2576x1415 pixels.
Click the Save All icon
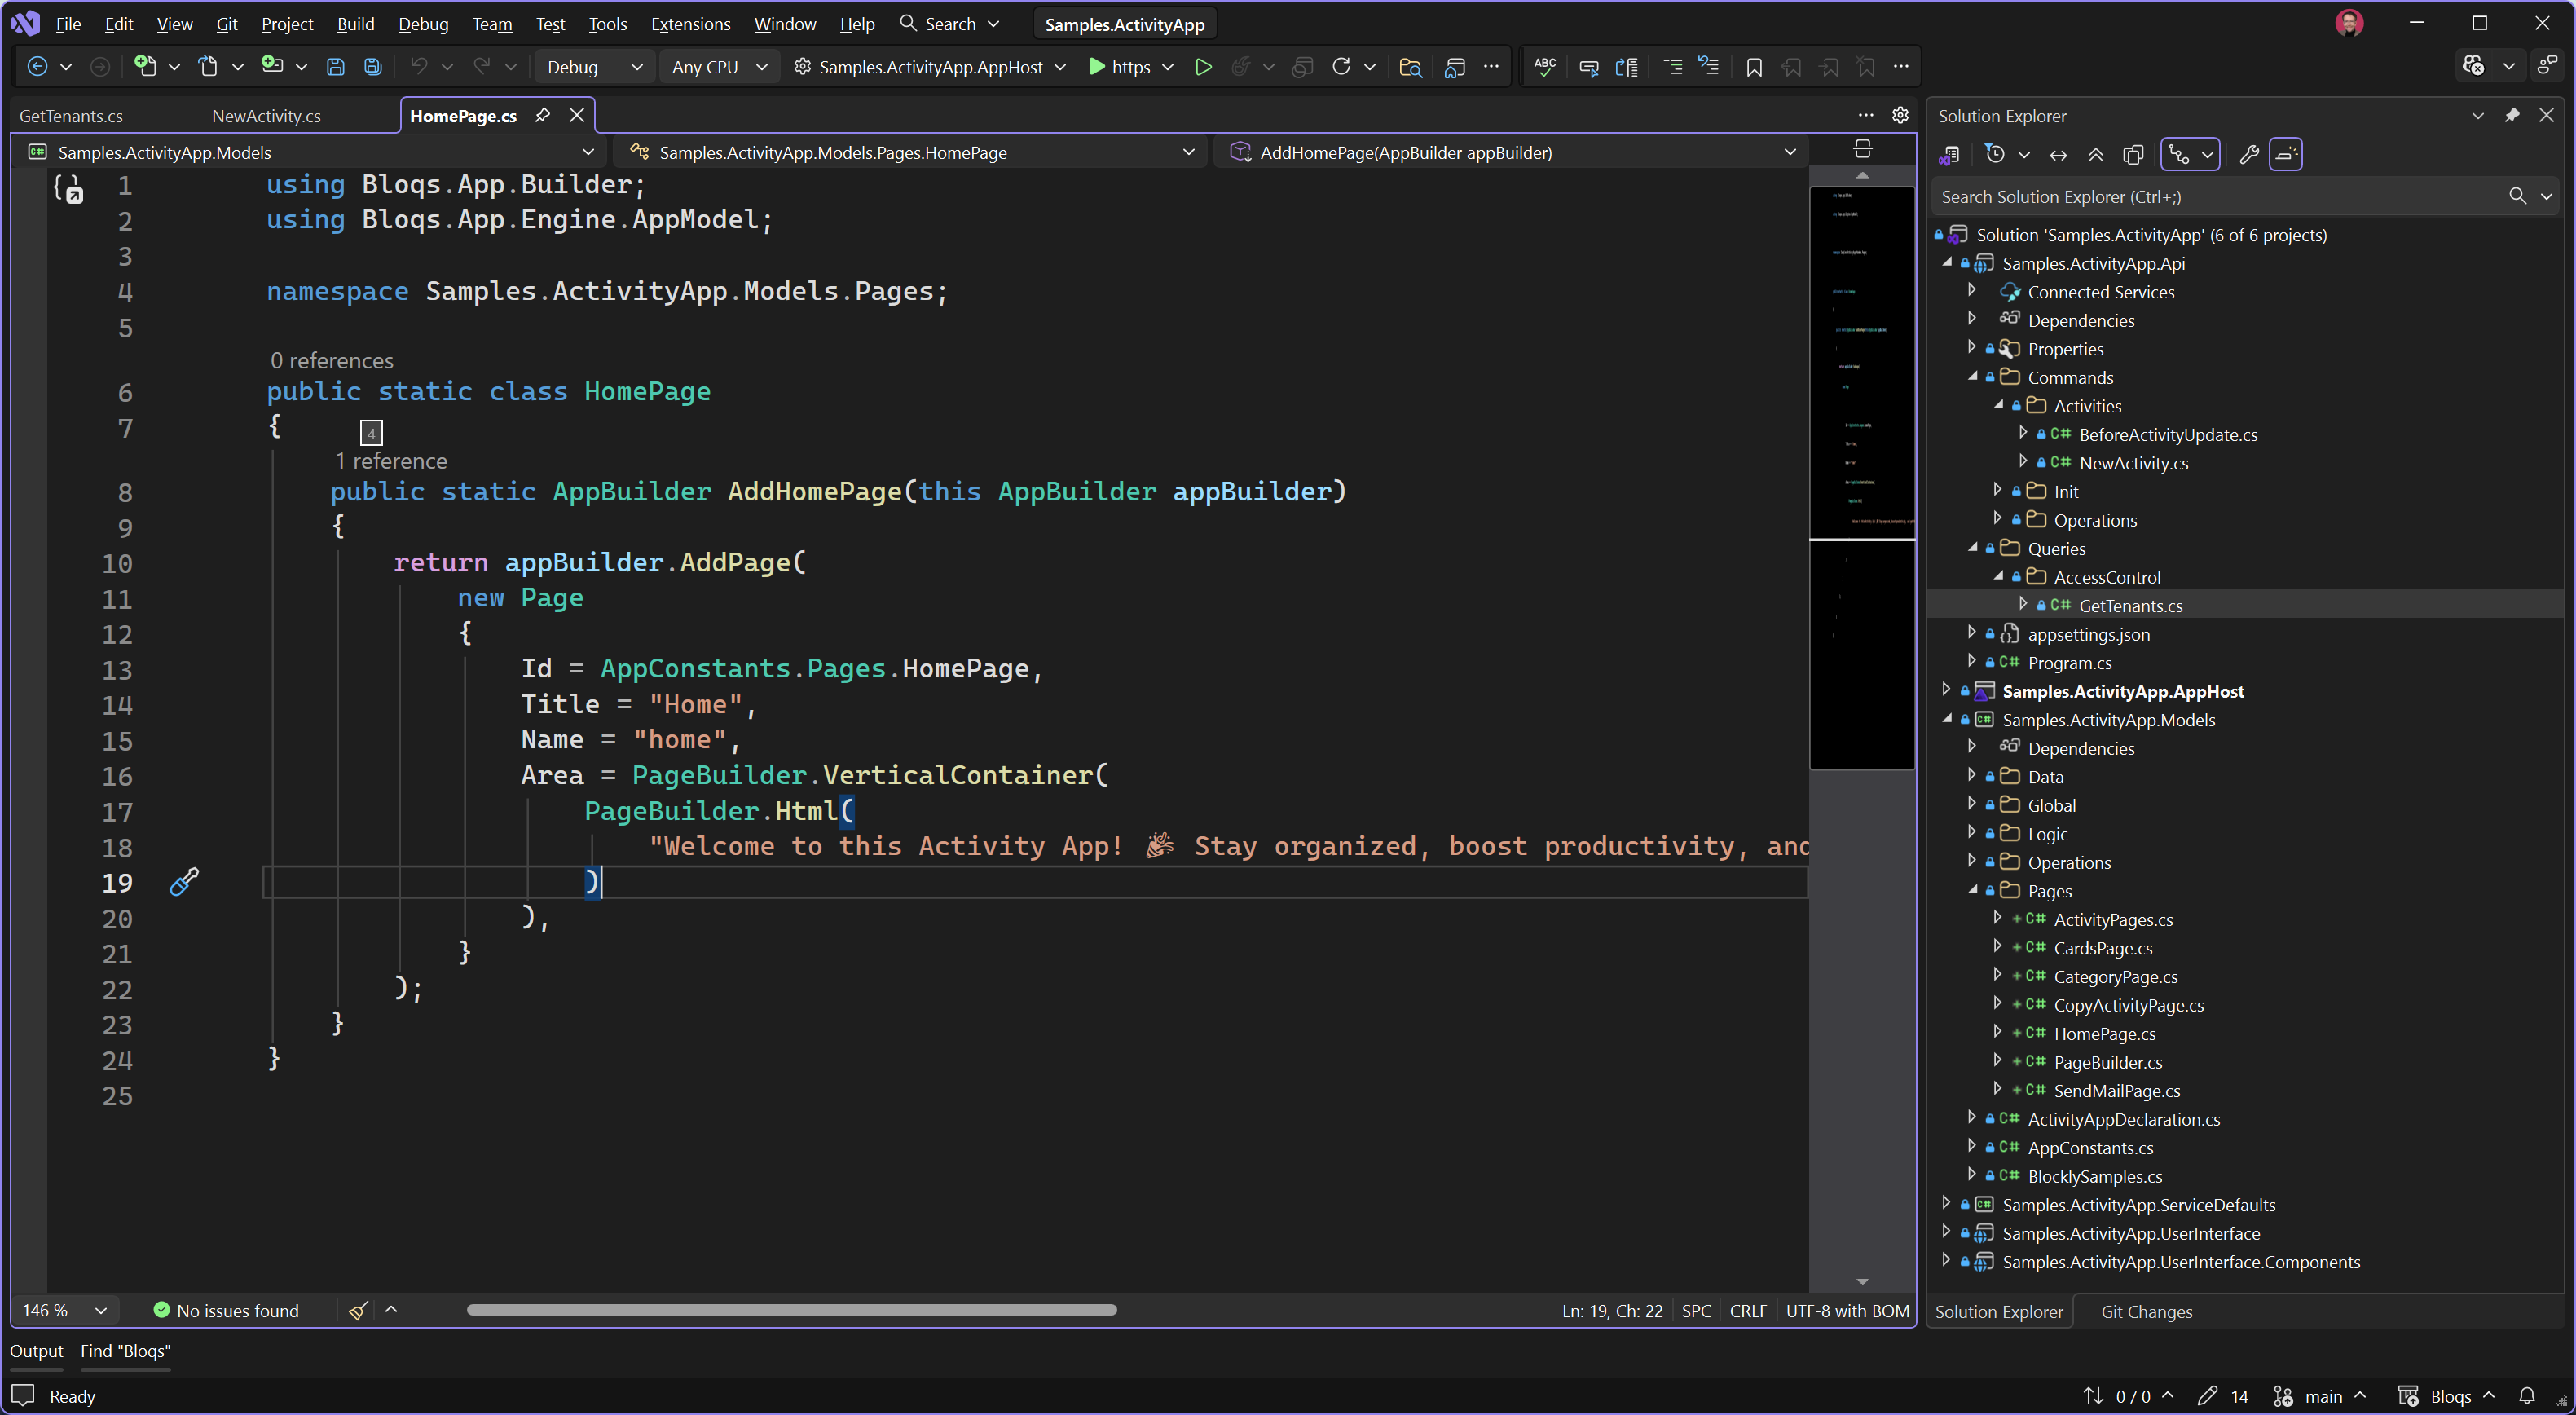(x=372, y=66)
